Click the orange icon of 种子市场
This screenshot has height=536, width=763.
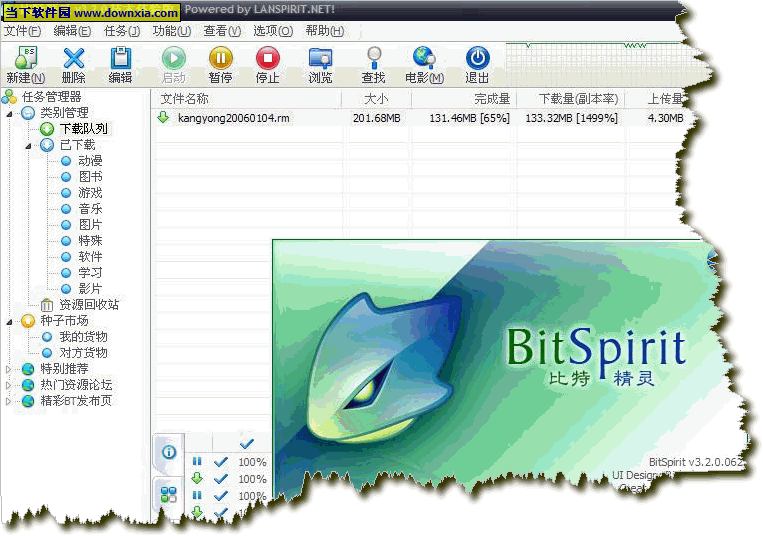pos(28,321)
